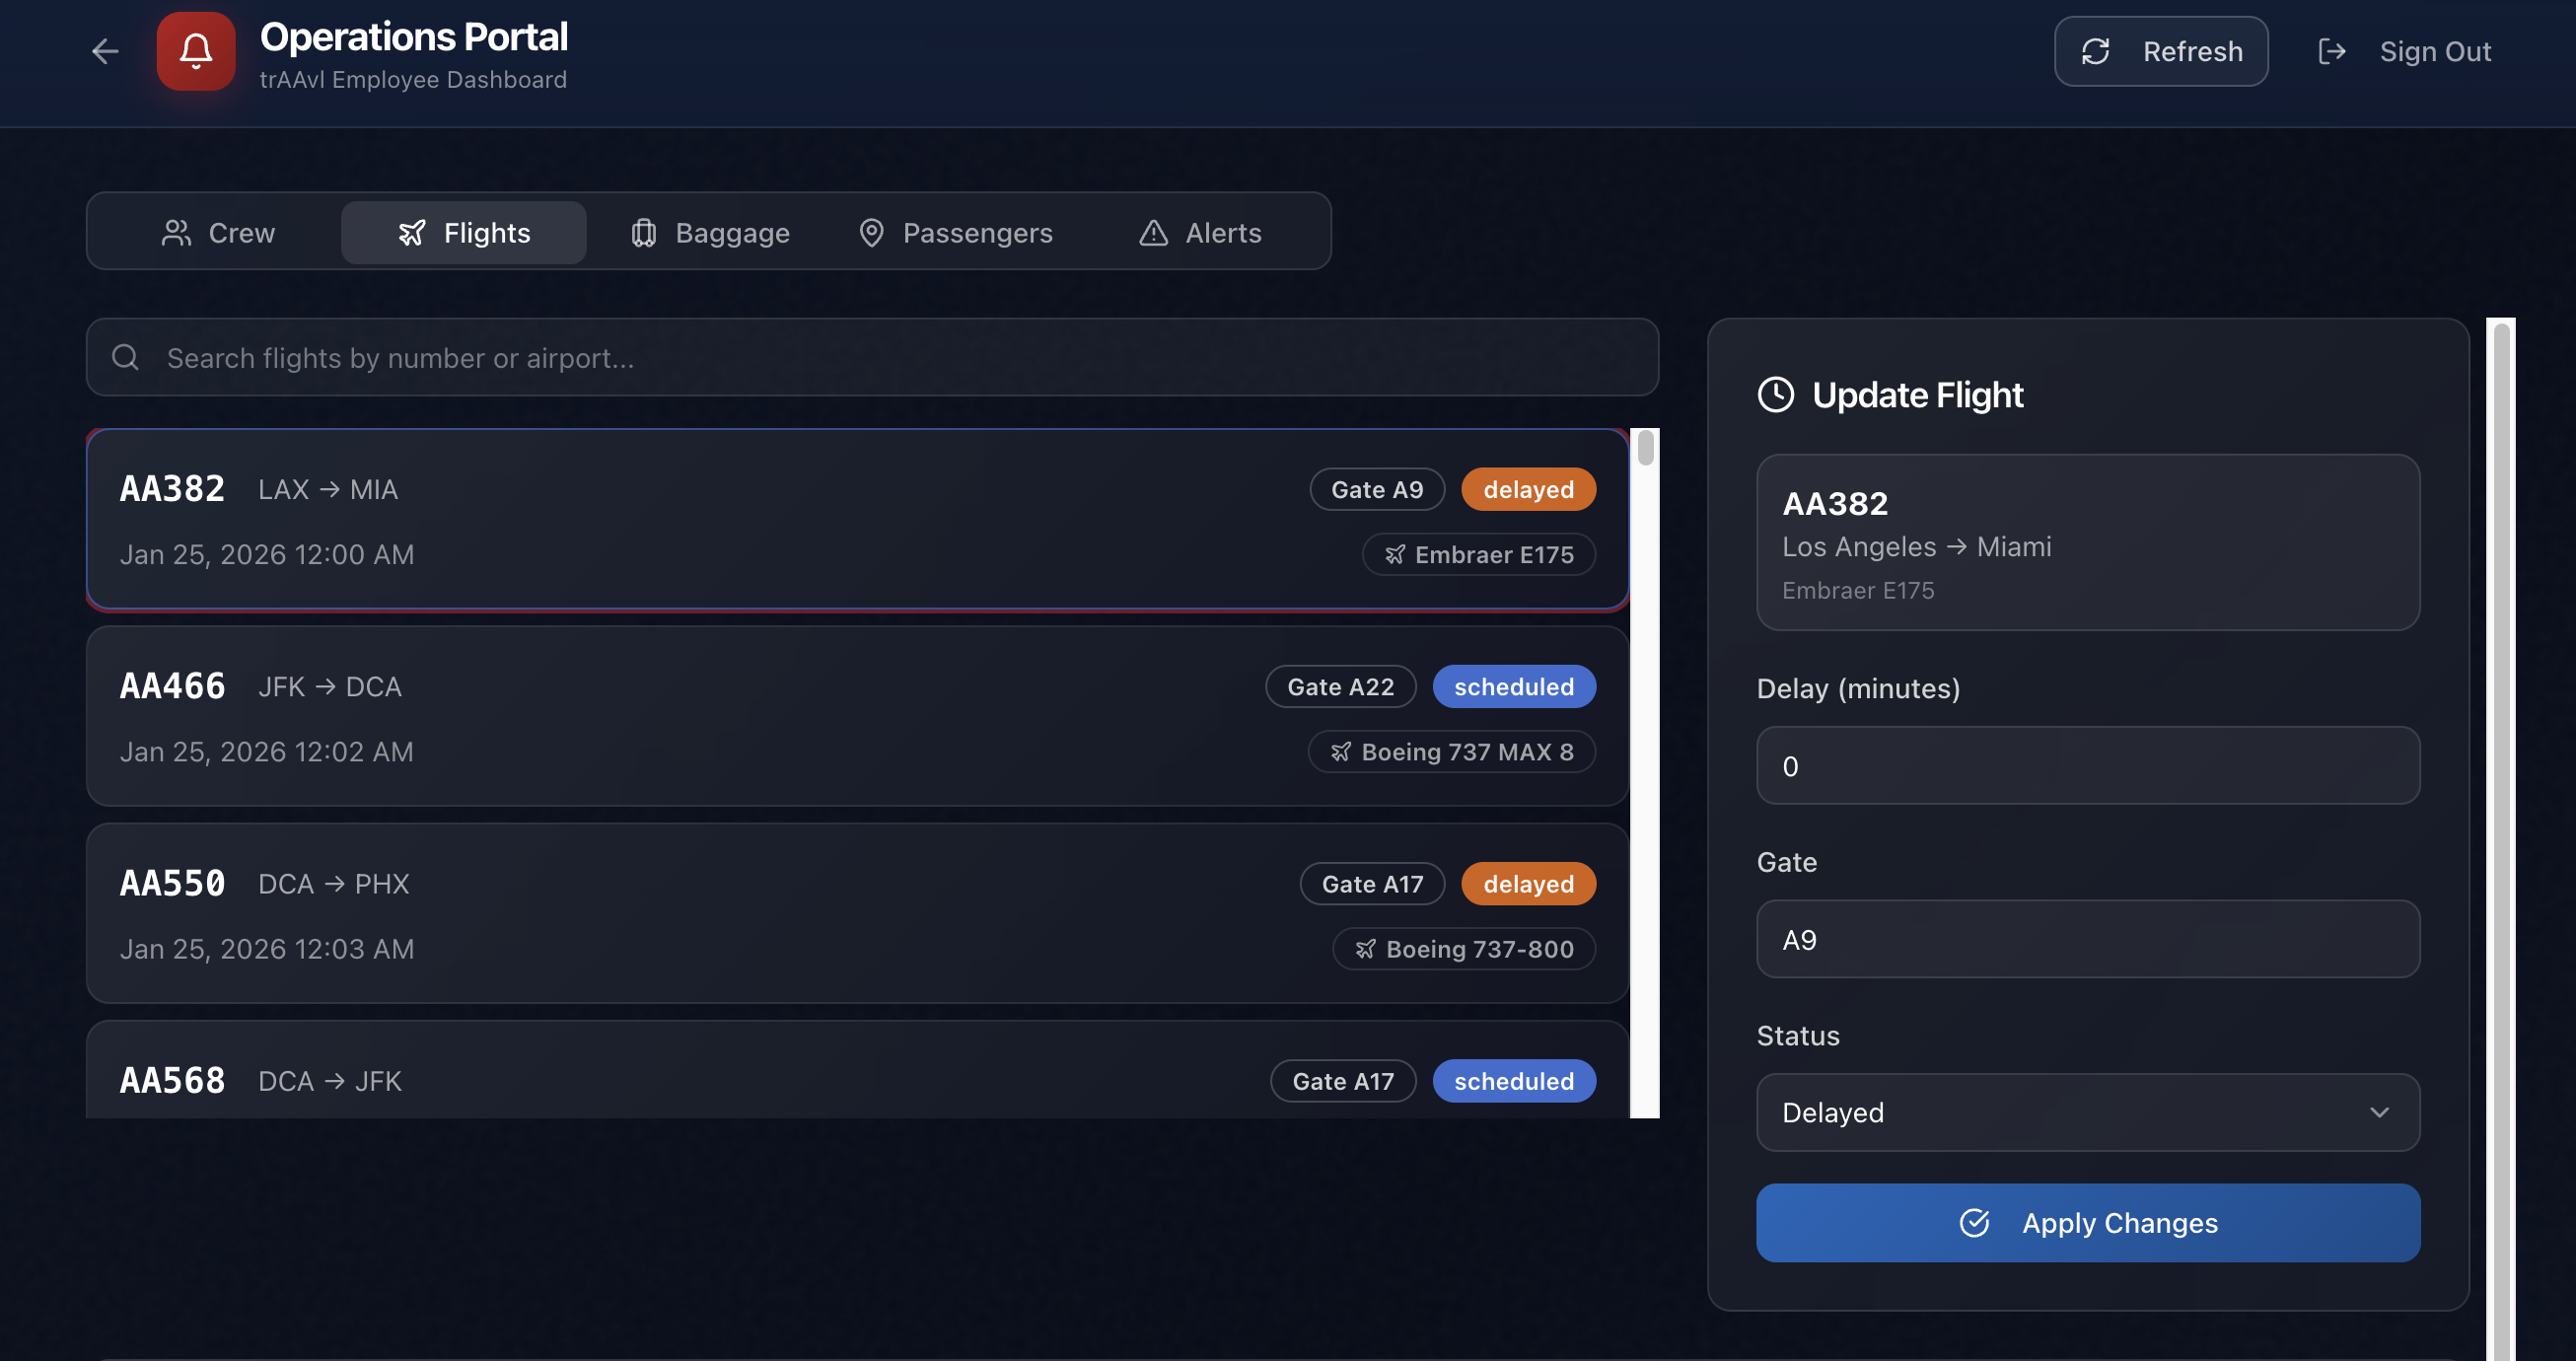Open the Status dropdown showing Delayed
Viewport: 2576px width, 1361px height.
[2087, 1112]
